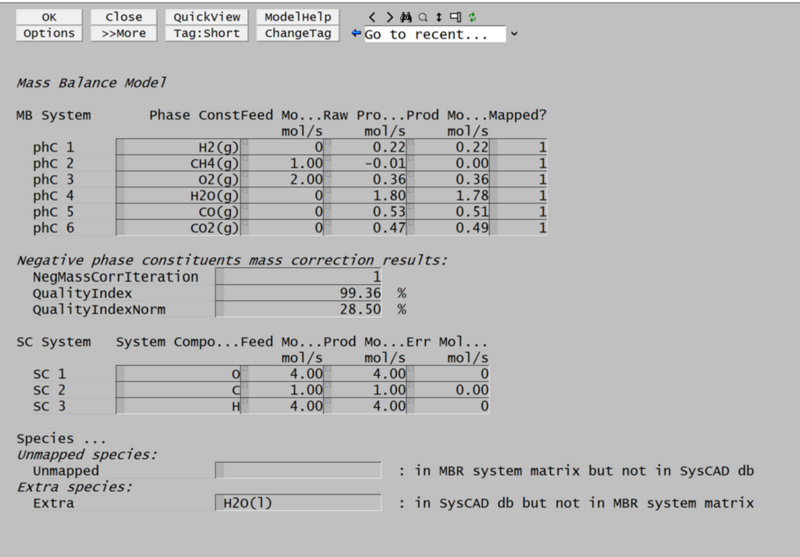800x557 pixels.
Task: Click the previous page arrow icon
Action: (372, 17)
